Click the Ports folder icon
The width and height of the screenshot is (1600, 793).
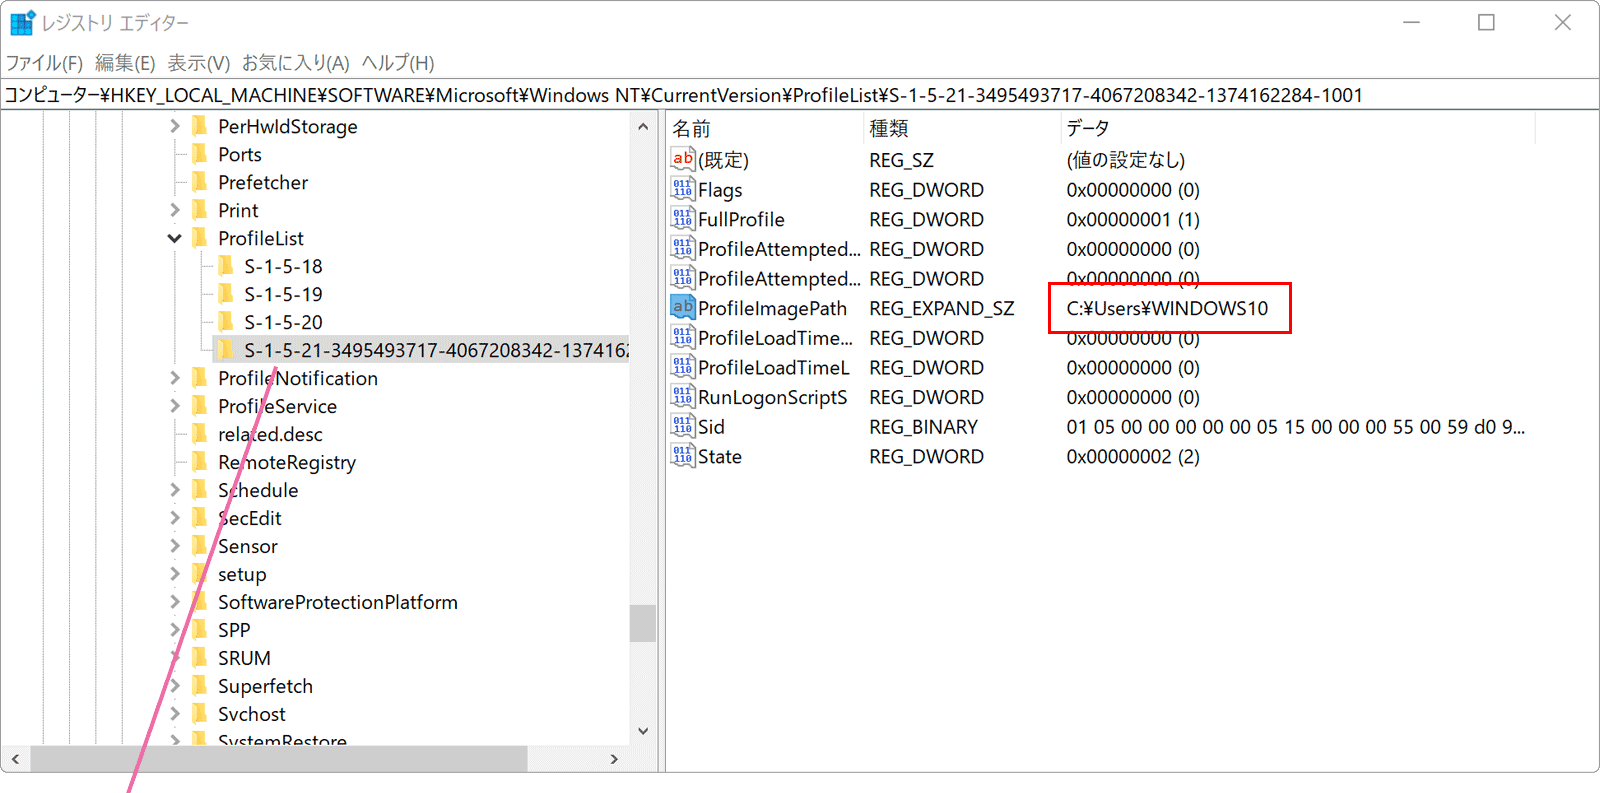[199, 154]
